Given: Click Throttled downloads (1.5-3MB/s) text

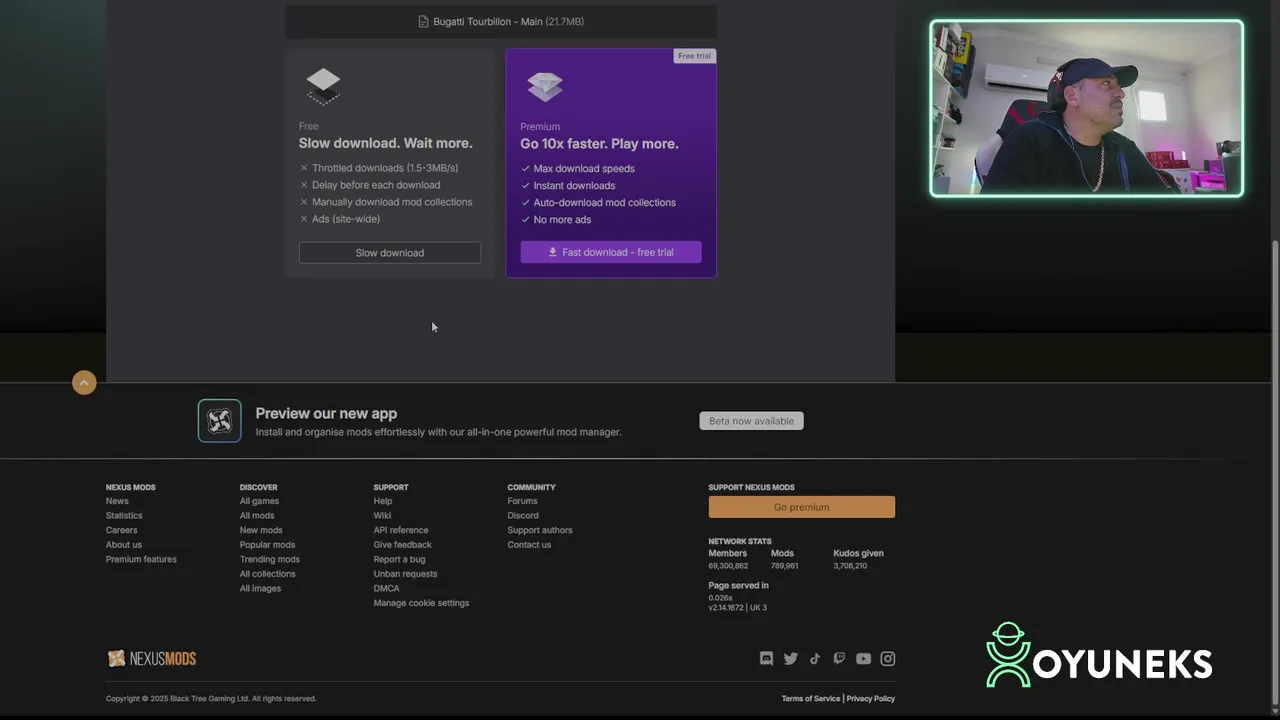Looking at the screenshot, I should (385, 168).
